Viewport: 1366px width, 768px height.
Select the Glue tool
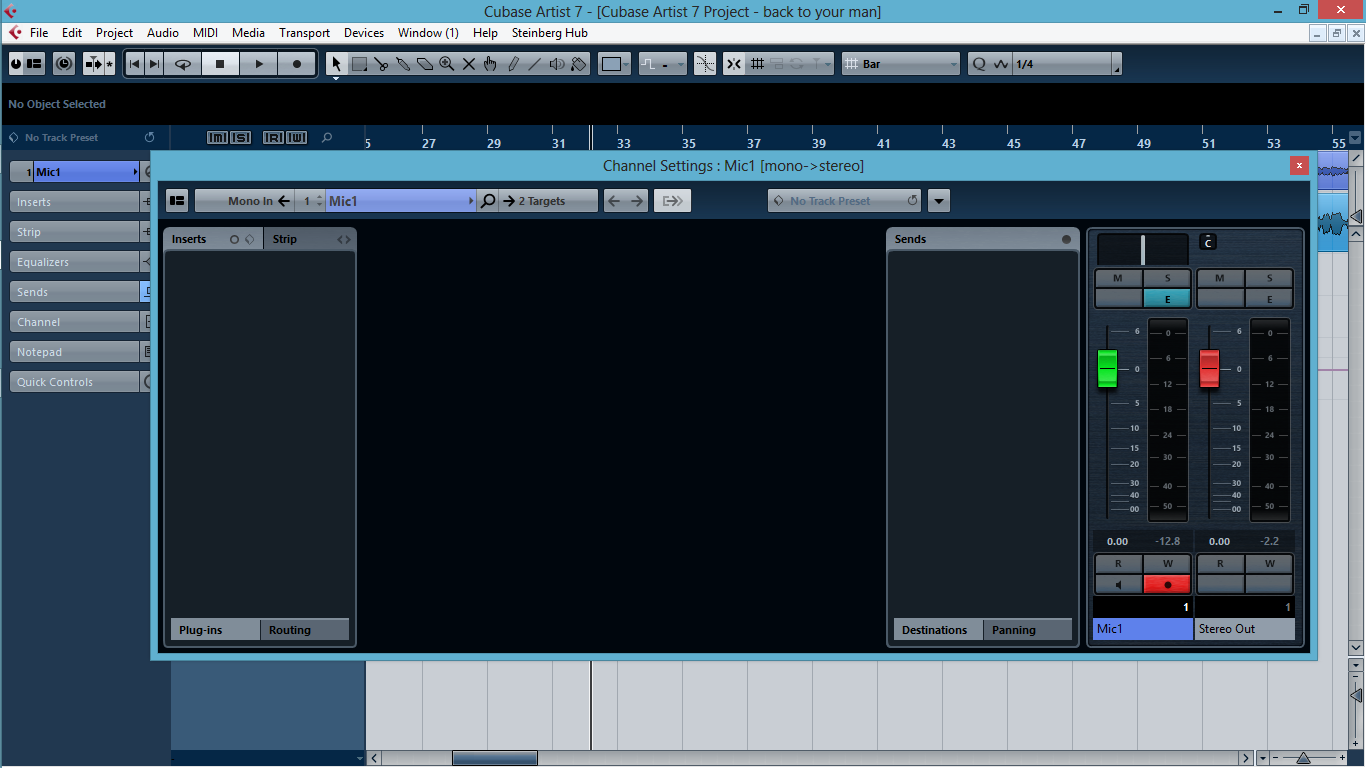403,64
